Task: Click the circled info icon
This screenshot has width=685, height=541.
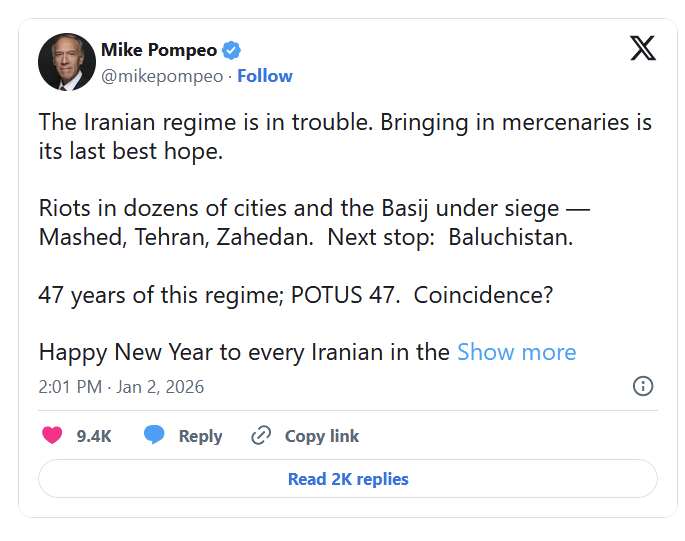Action: (x=644, y=386)
